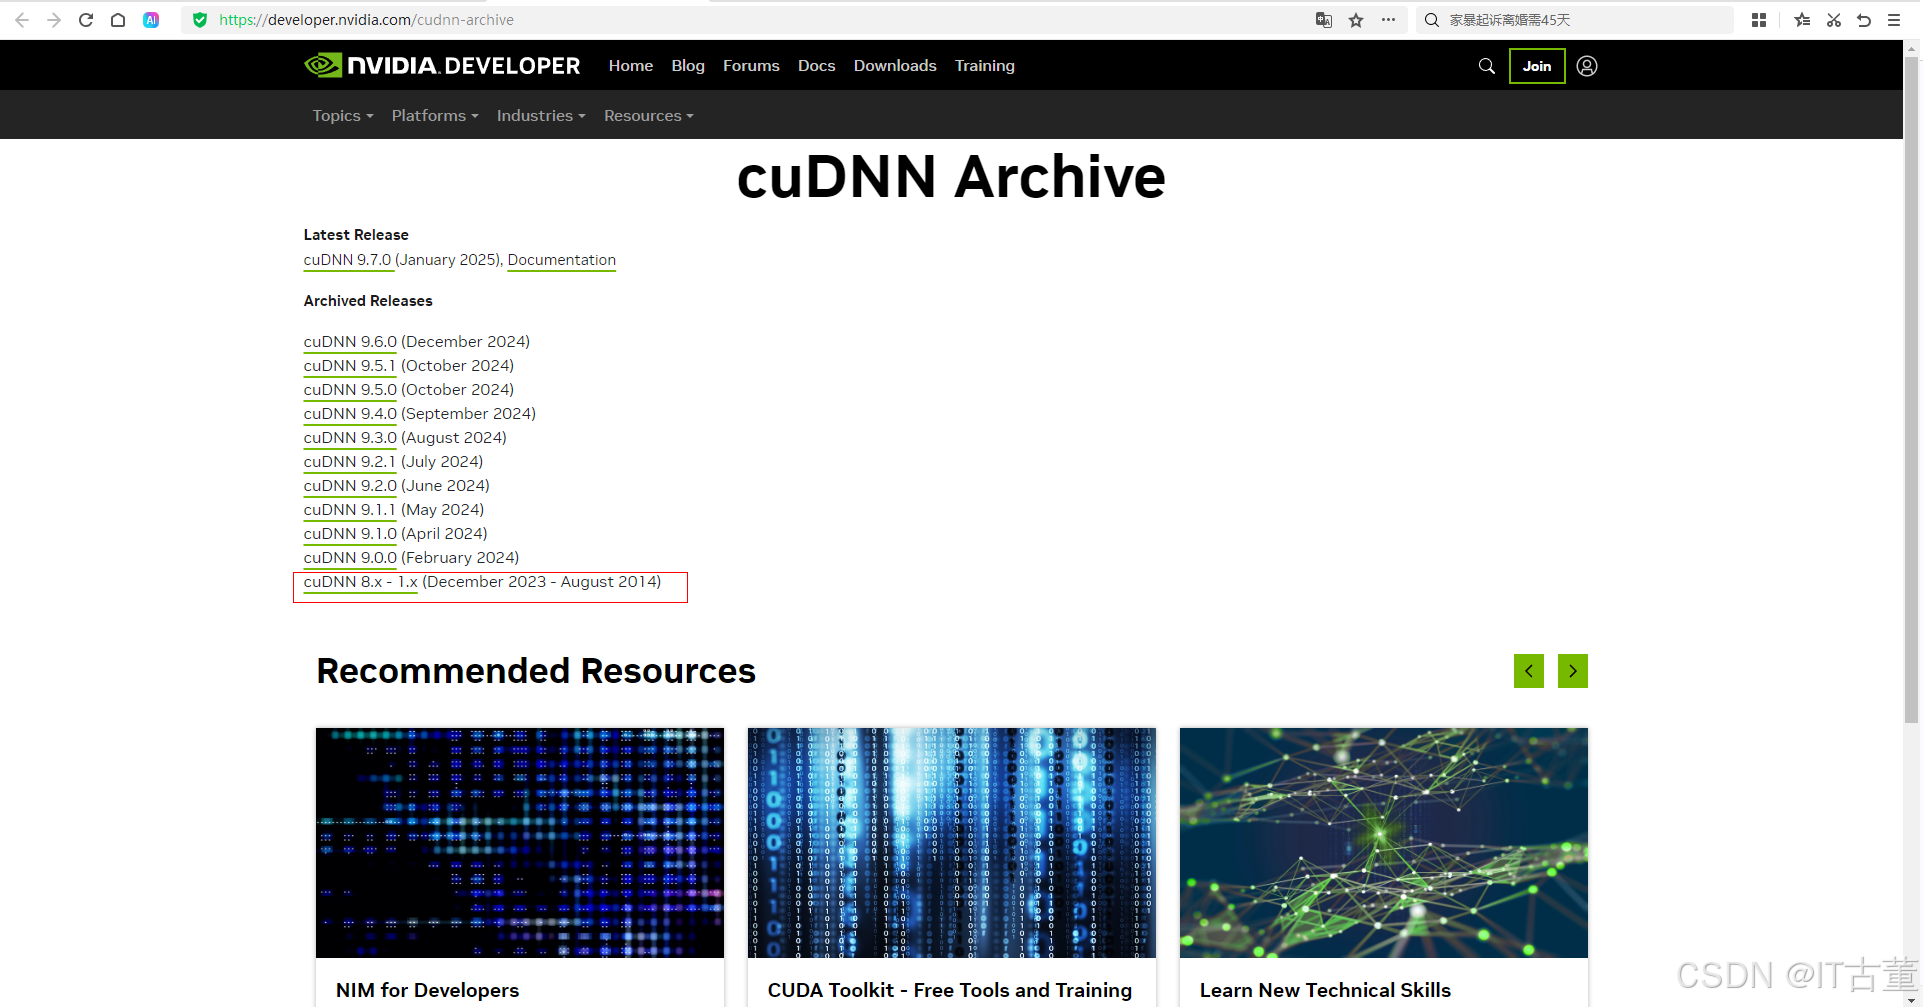Open the Forums menu item

[x=751, y=66]
